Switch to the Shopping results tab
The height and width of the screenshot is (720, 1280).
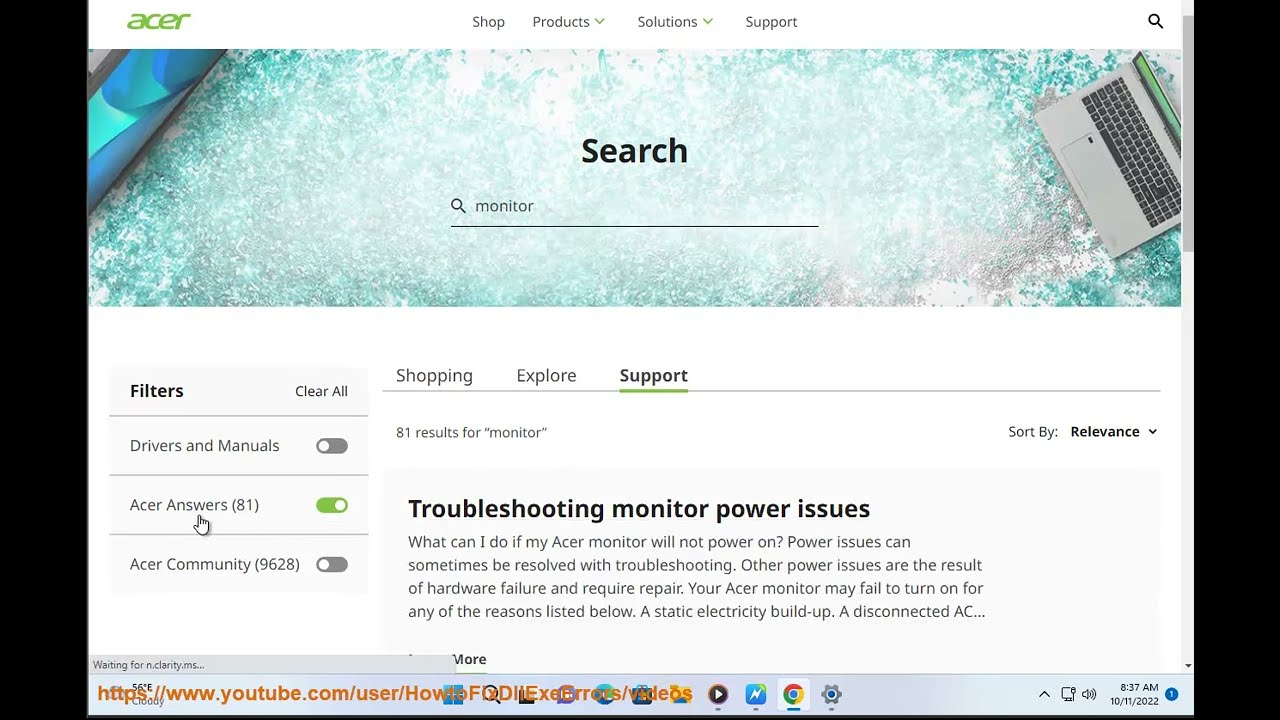click(x=434, y=375)
